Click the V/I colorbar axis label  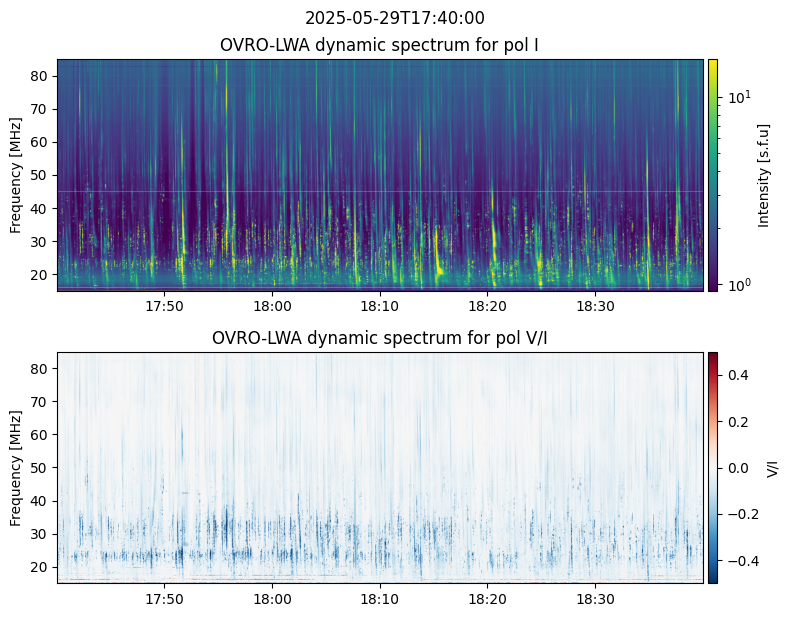coord(772,467)
